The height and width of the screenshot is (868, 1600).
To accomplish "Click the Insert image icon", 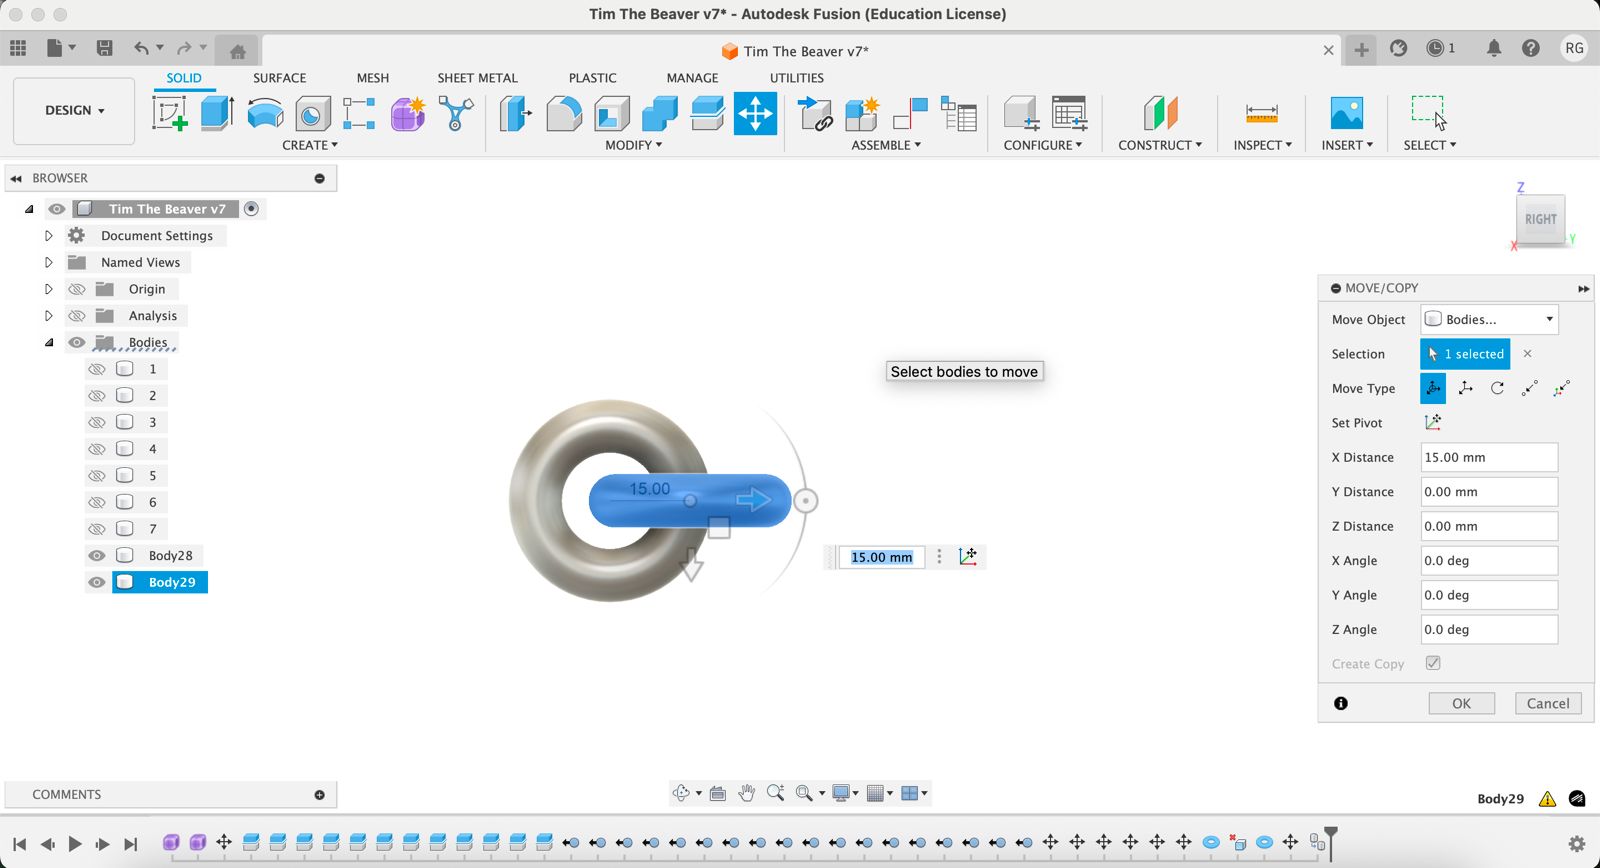I will pos(1346,114).
